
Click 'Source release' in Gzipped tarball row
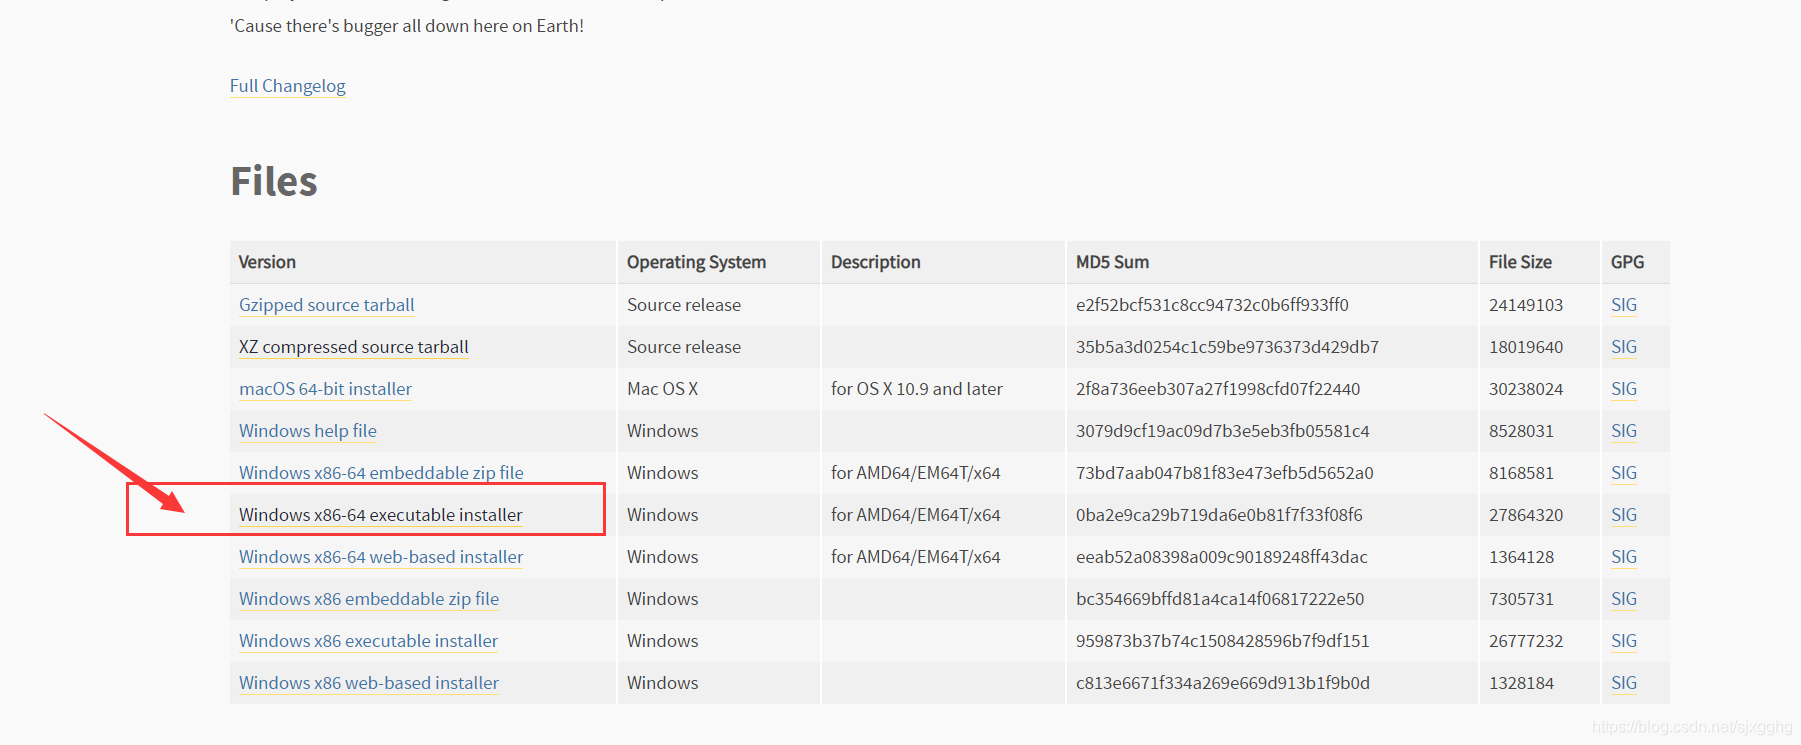pos(684,305)
